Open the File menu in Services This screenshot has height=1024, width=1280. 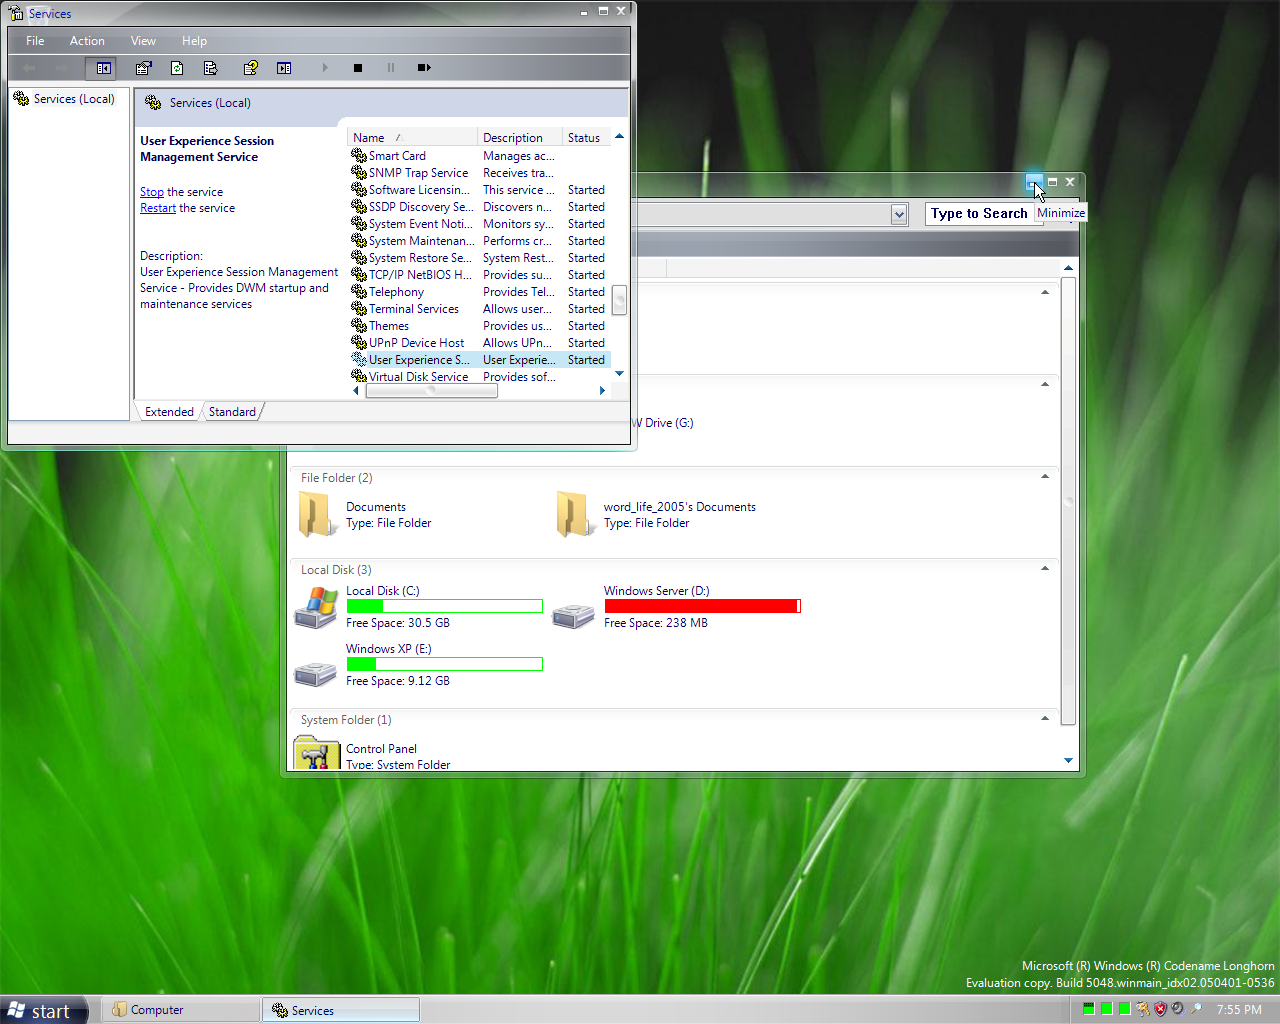click(35, 41)
